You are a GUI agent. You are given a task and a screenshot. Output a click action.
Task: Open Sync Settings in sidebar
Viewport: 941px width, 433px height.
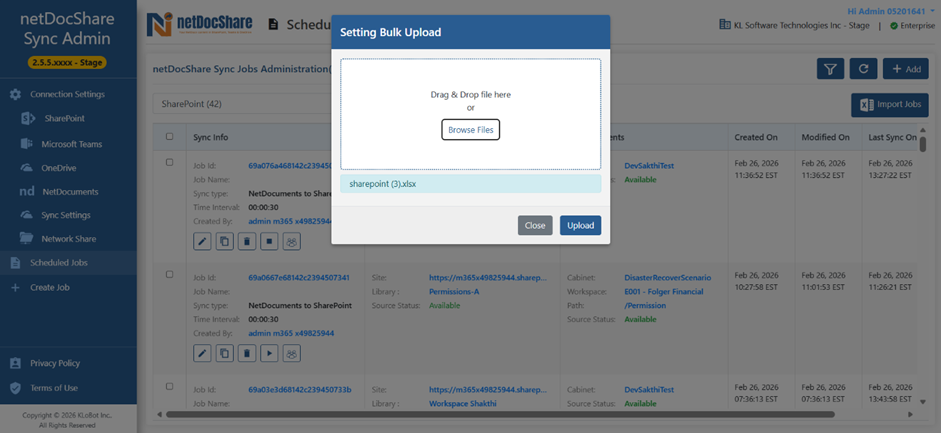click(66, 215)
